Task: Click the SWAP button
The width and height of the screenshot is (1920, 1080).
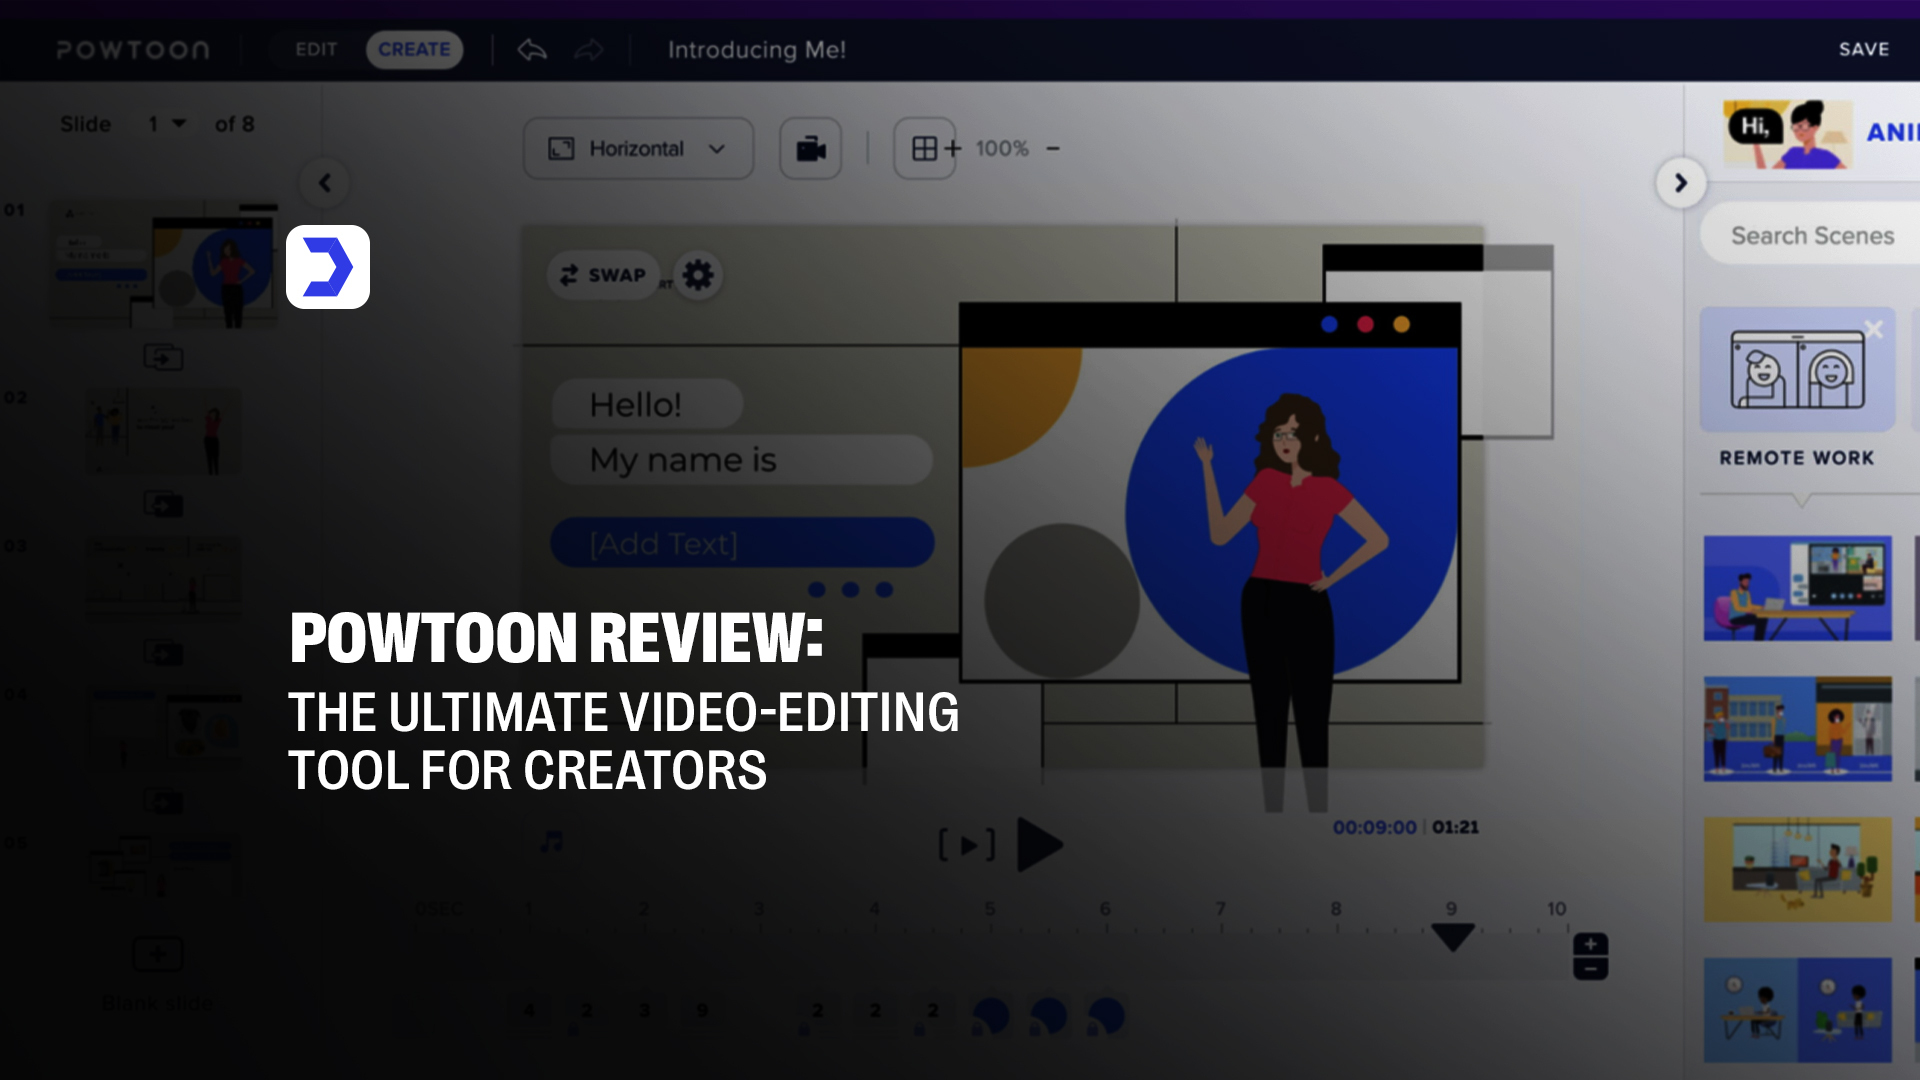Action: click(603, 275)
